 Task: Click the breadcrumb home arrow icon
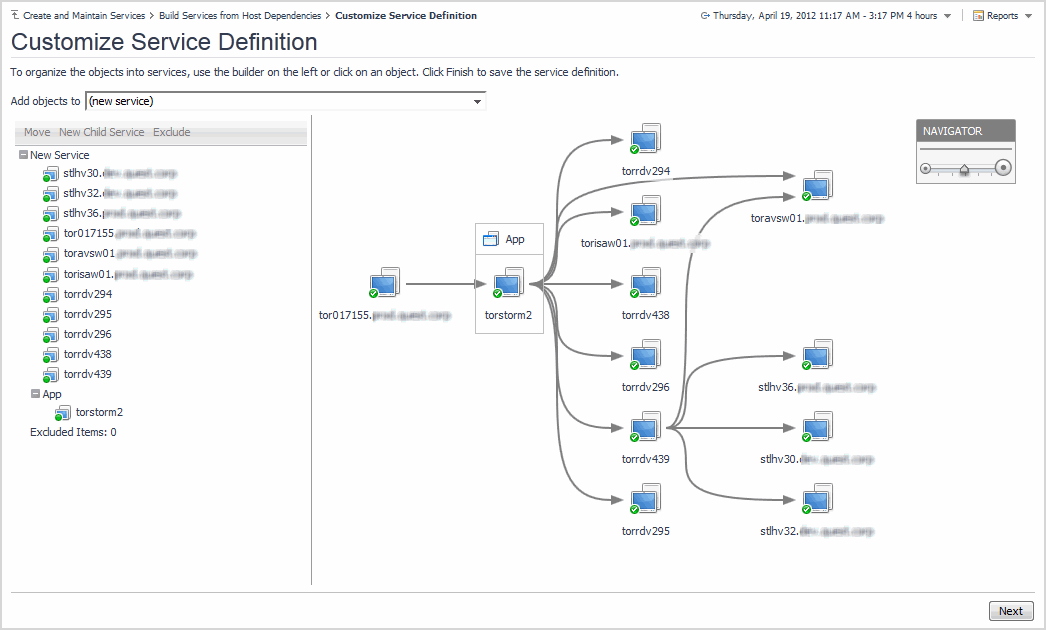(15, 15)
